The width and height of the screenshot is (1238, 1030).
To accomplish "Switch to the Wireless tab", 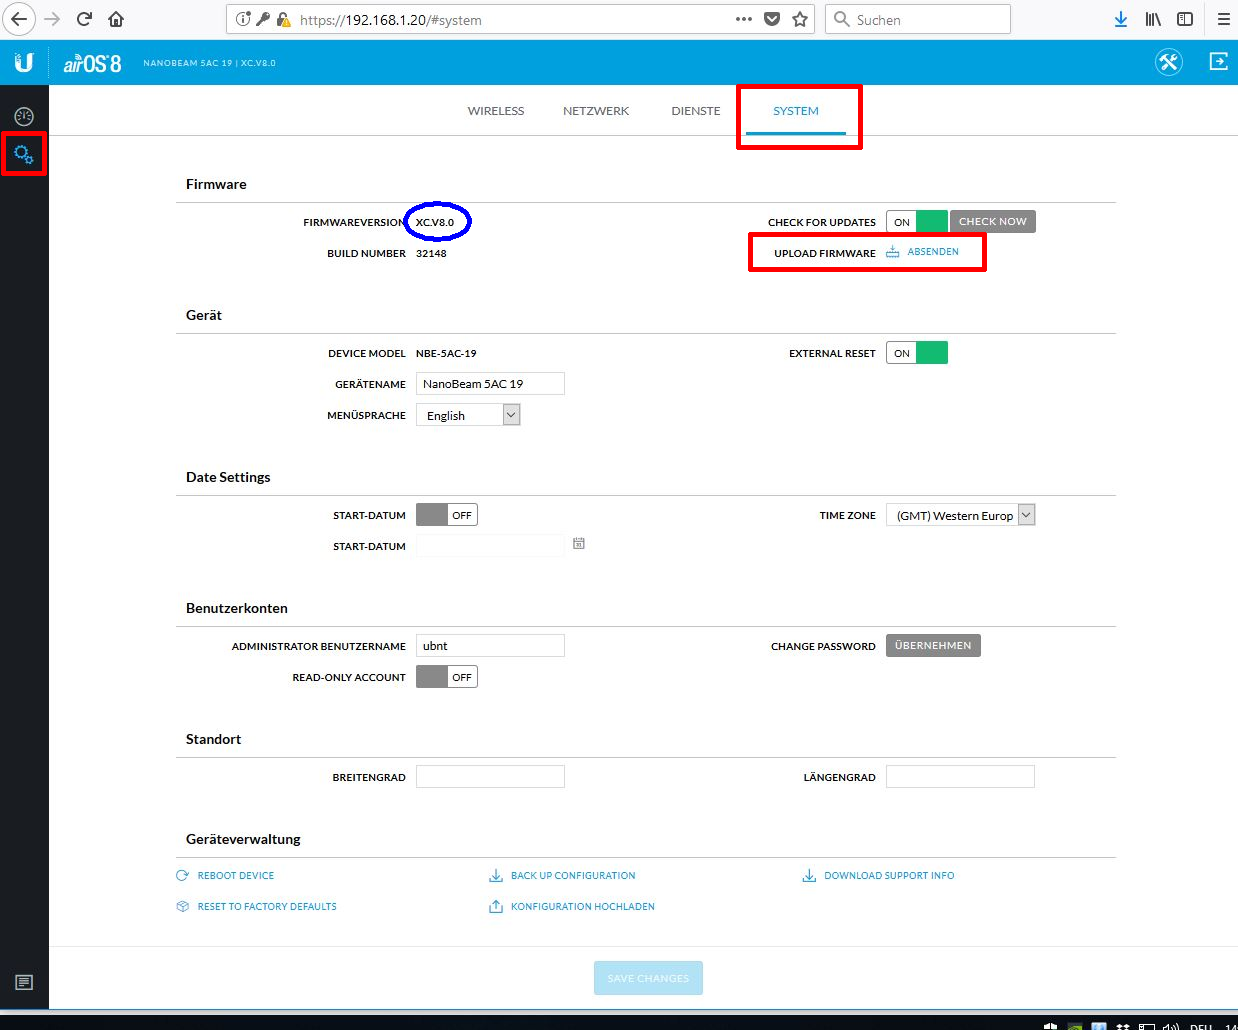I will pos(496,111).
